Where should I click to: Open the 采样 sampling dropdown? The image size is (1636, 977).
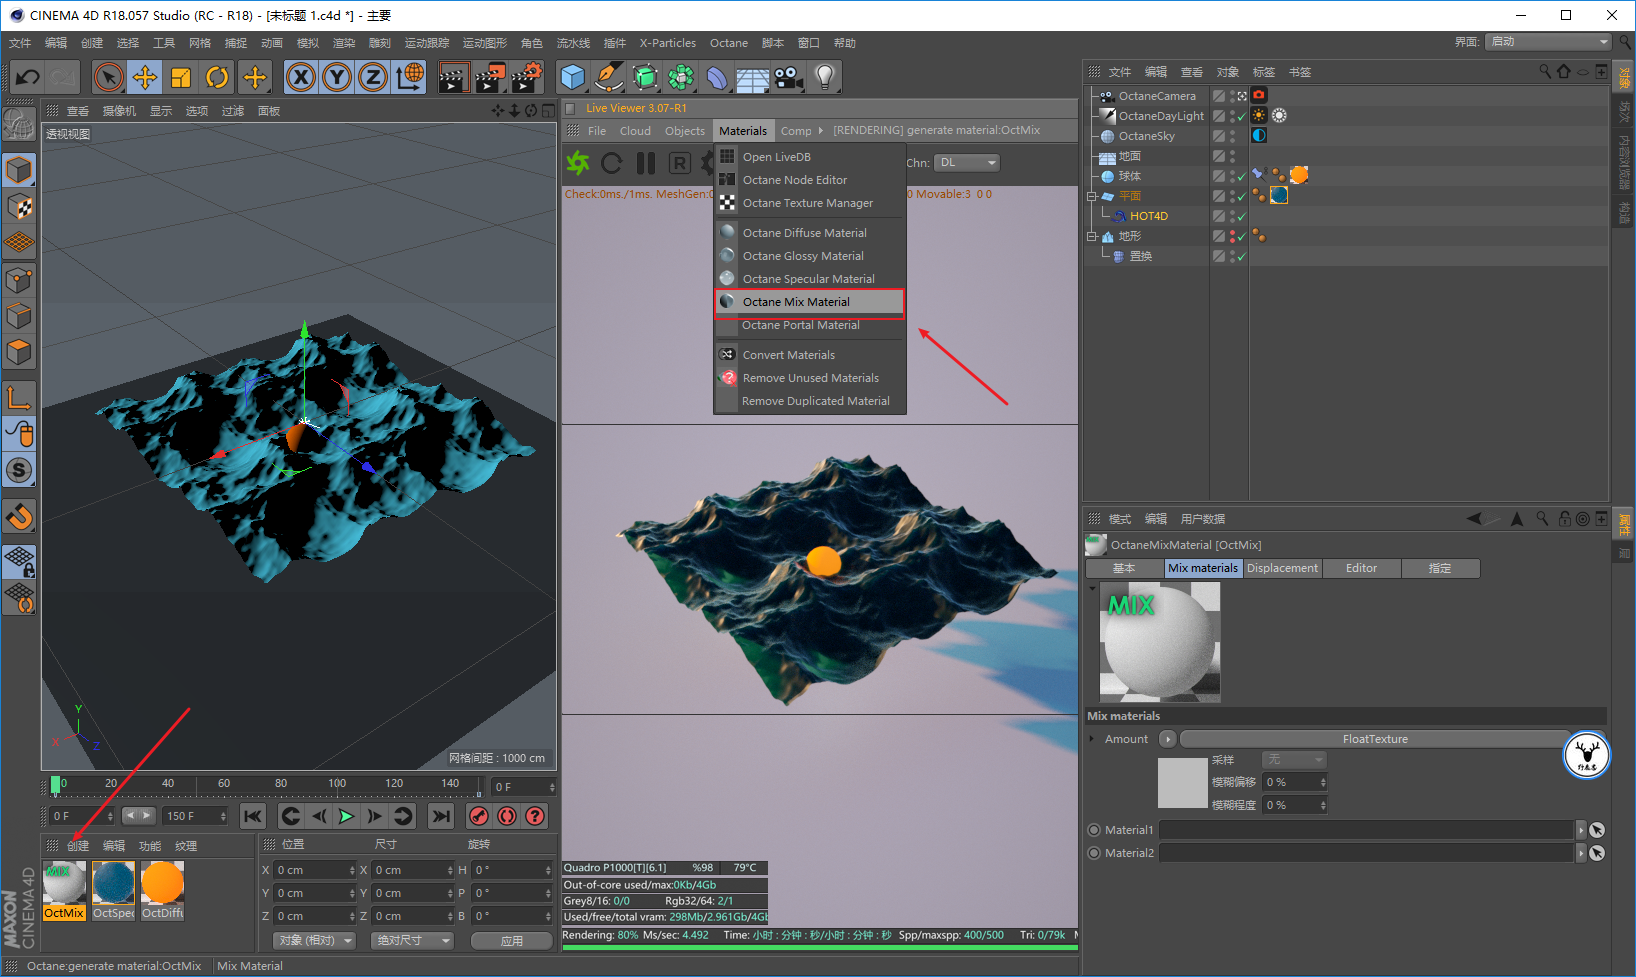coord(1294,760)
